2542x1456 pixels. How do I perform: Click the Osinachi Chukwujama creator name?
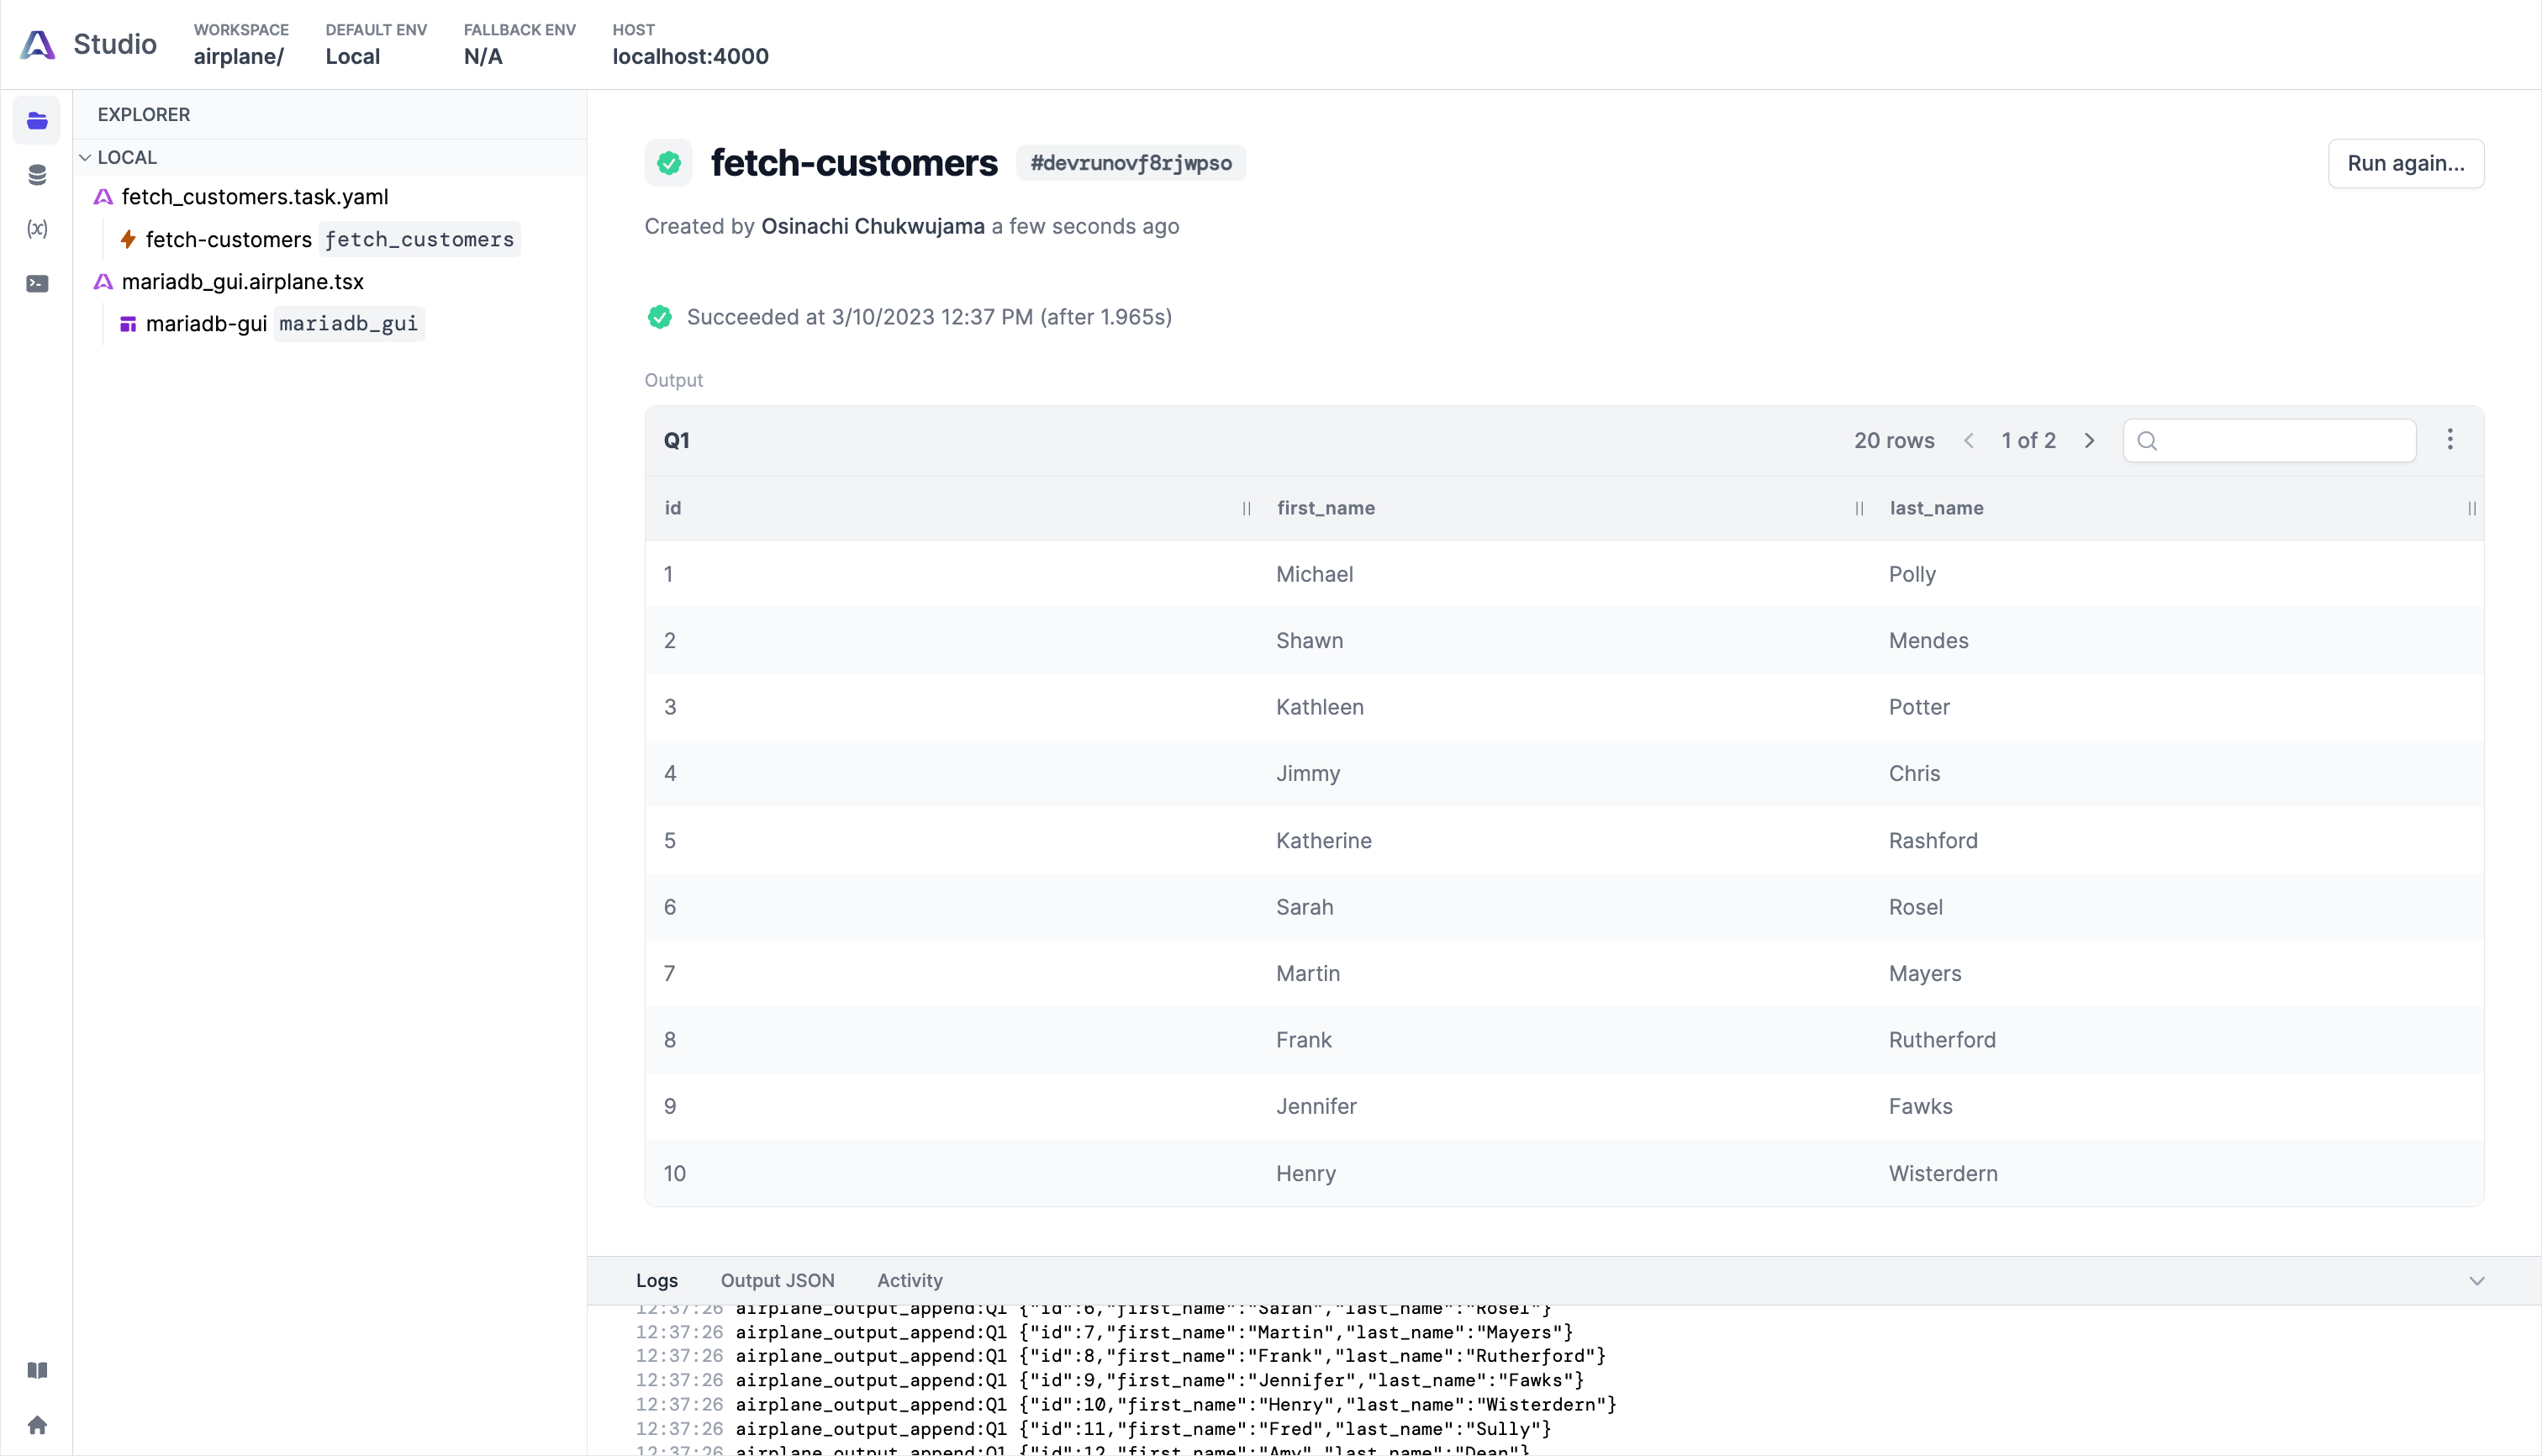873,227
